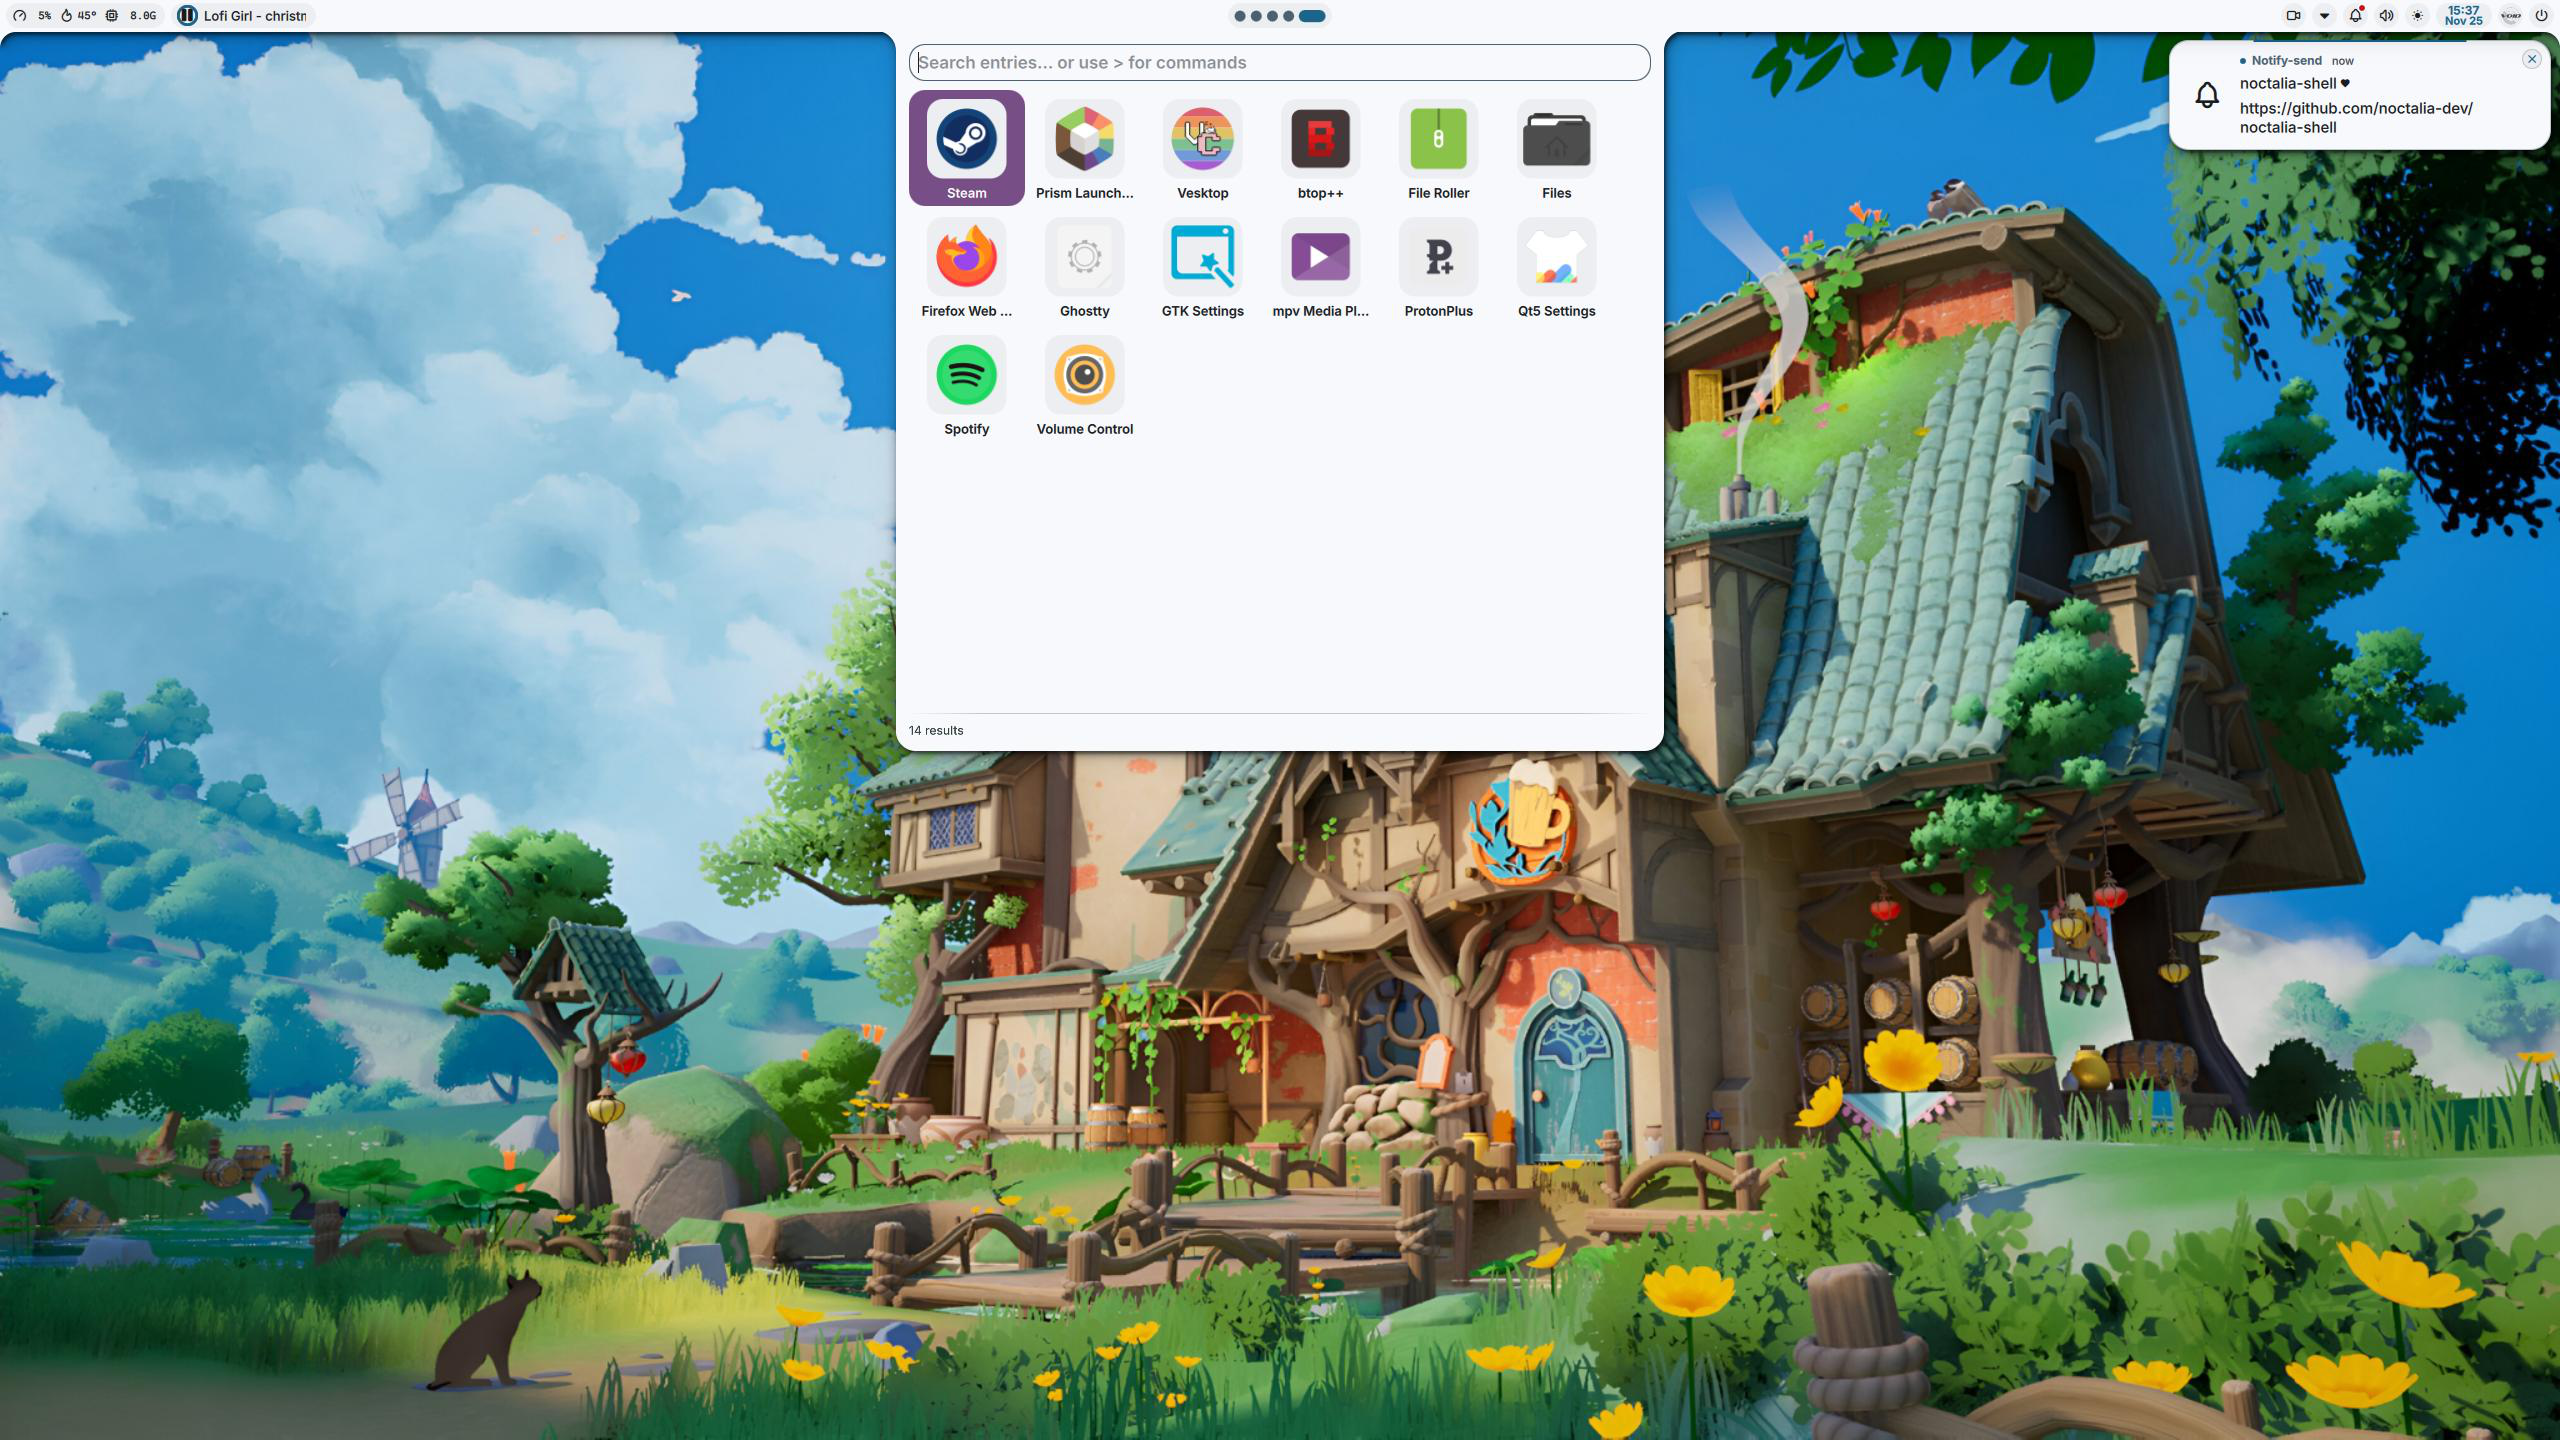Toggle the screen recorder in top bar
This screenshot has height=1440, width=2560.
pyautogui.click(x=2293, y=16)
